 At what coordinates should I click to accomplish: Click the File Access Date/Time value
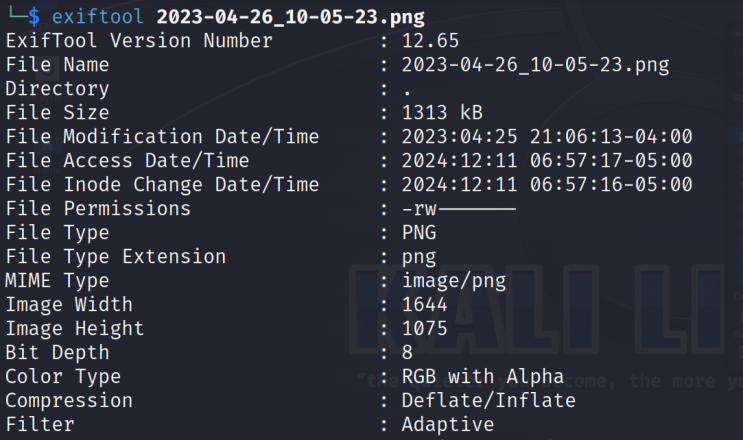click(x=547, y=161)
